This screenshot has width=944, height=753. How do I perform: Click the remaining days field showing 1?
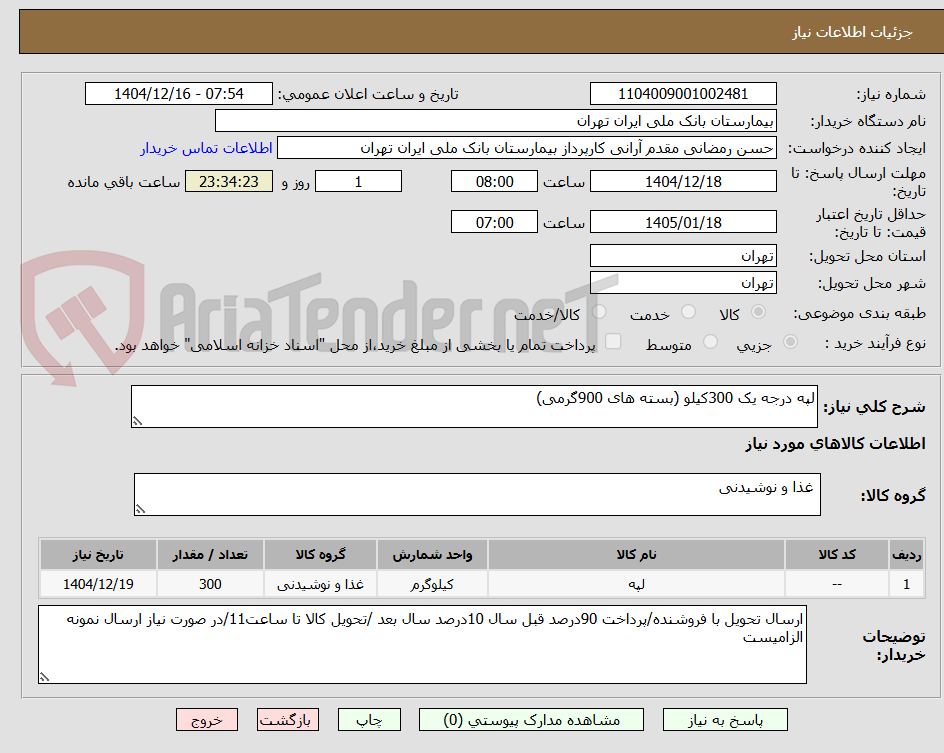click(x=358, y=181)
